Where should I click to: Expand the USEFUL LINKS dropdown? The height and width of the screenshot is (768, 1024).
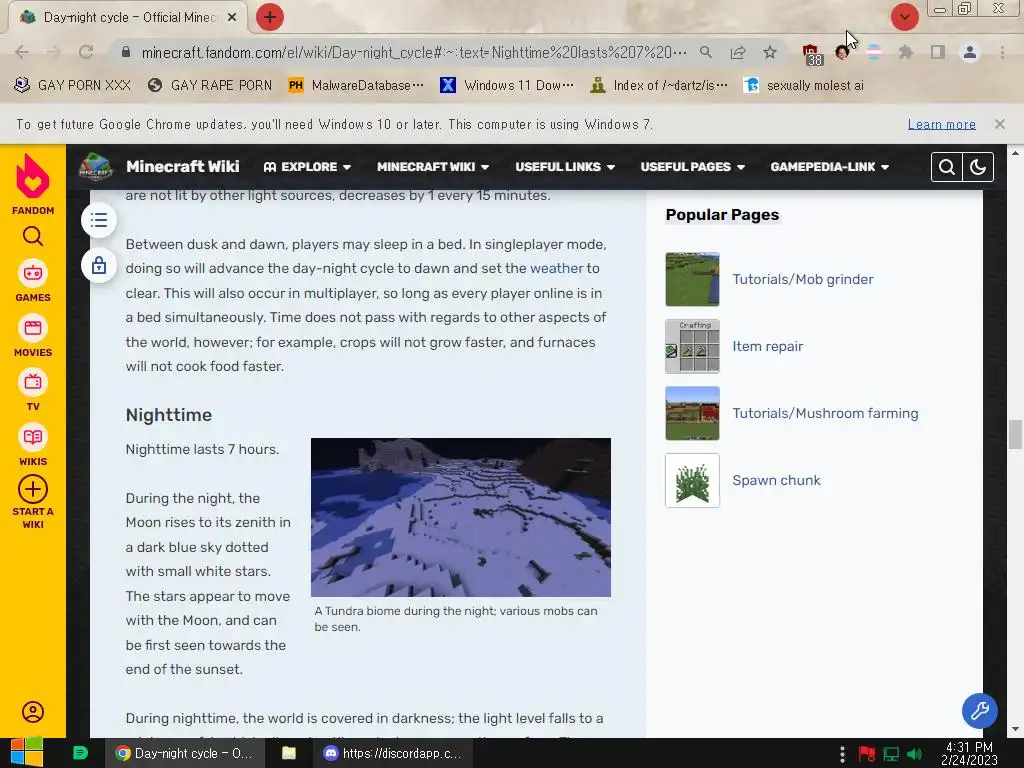click(565, 167)
